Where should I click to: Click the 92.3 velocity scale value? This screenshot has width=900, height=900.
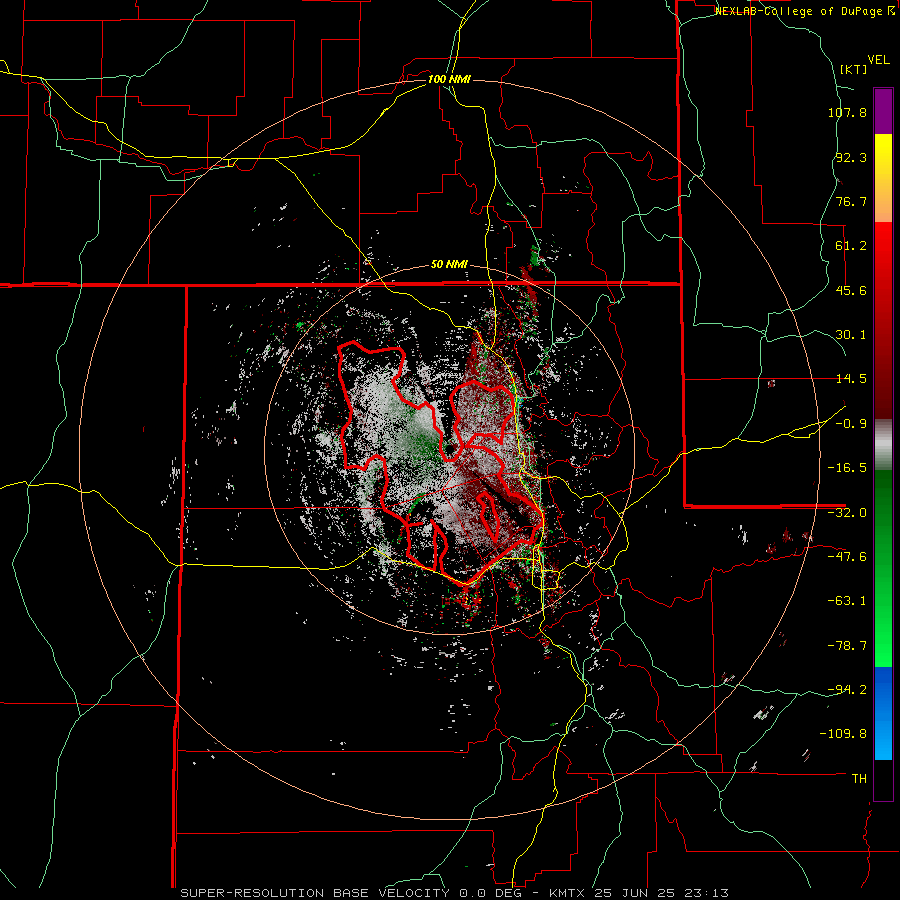[x=851, y=157]
